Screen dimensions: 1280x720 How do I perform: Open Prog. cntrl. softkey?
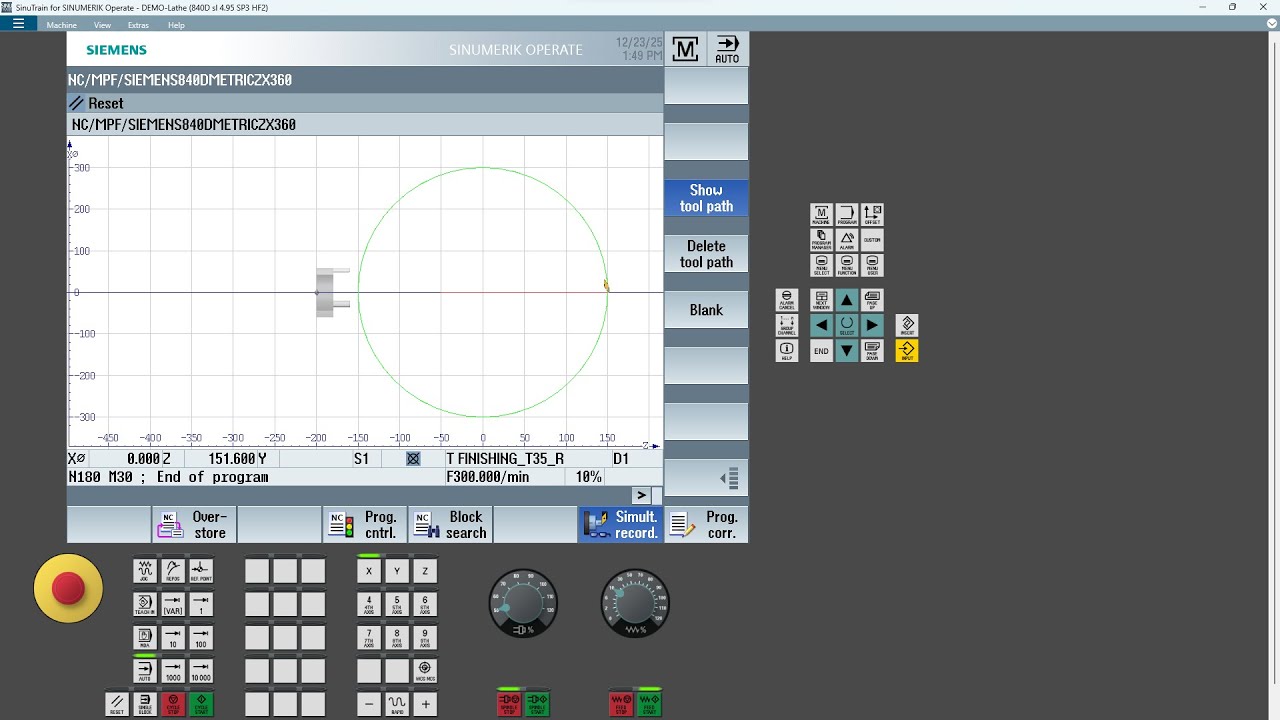click(364, 525)
